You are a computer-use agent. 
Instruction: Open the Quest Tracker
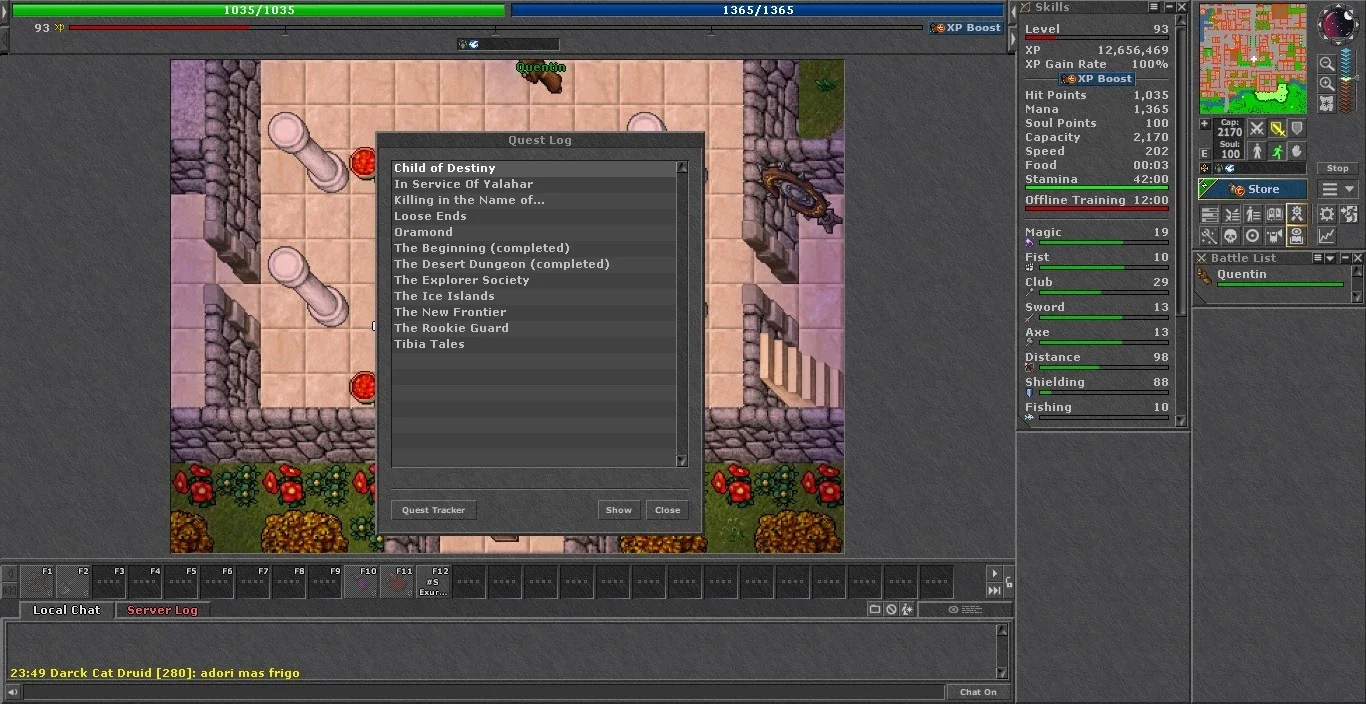pos(433,510)
